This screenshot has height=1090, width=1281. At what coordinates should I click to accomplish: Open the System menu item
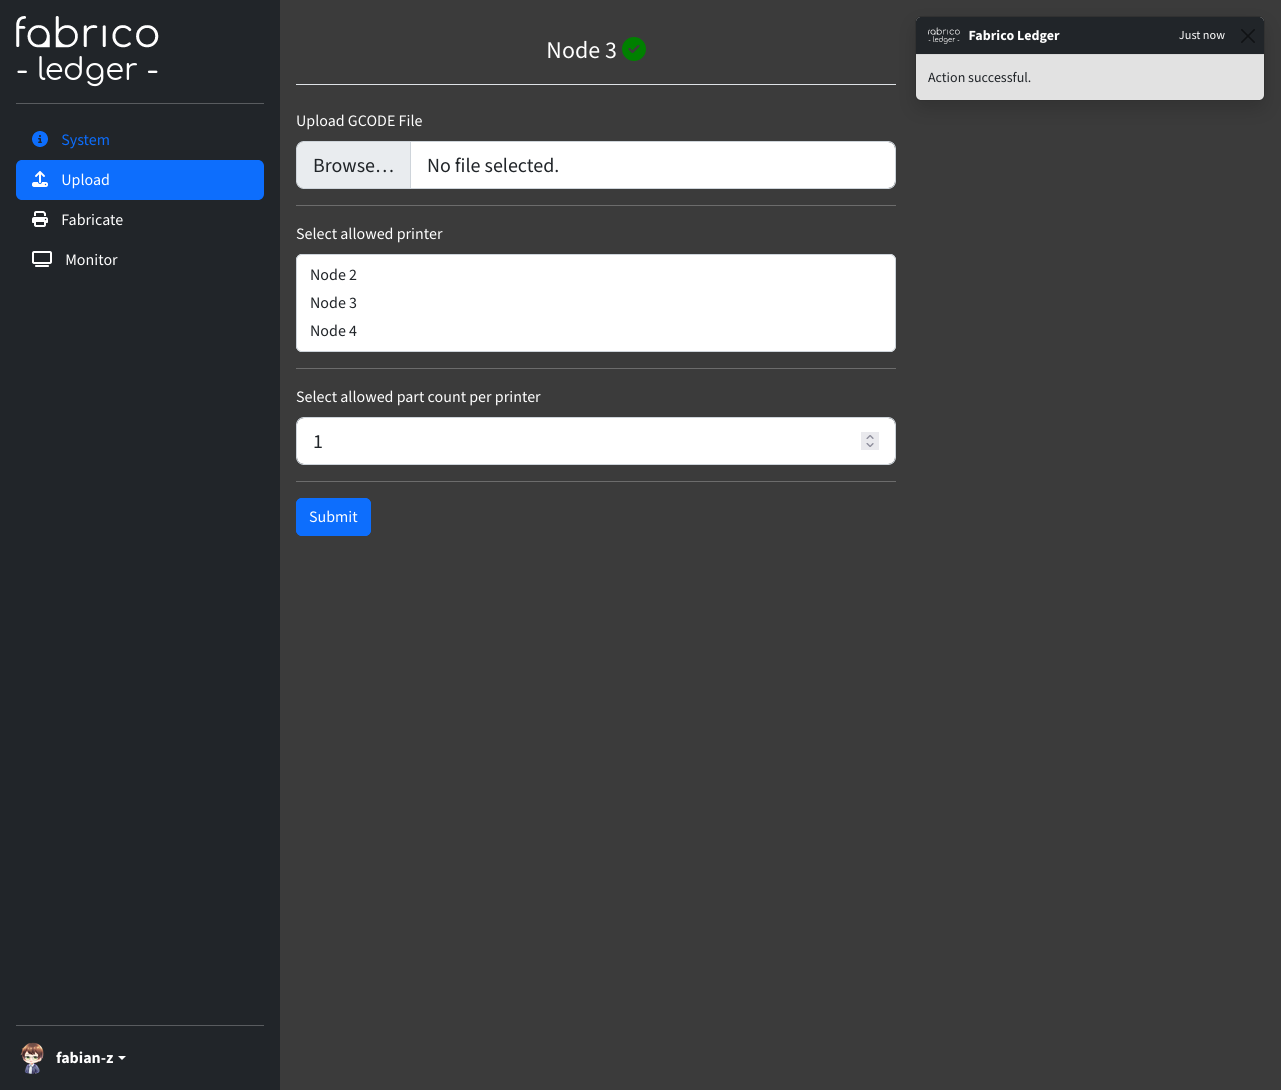coord(140,140)
